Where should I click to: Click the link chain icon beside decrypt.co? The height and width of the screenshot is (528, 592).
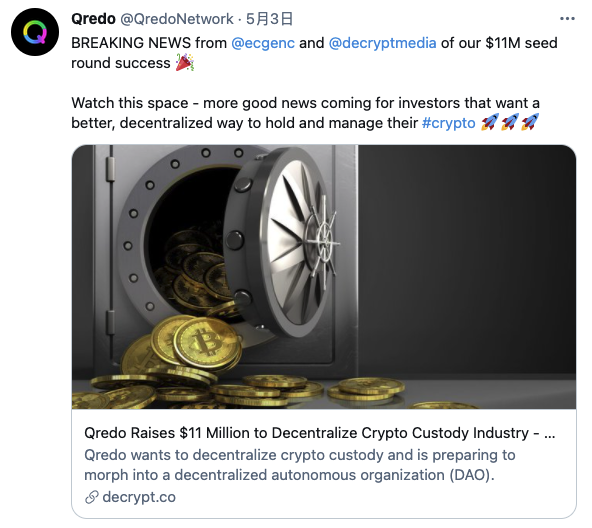coord(91,497)
